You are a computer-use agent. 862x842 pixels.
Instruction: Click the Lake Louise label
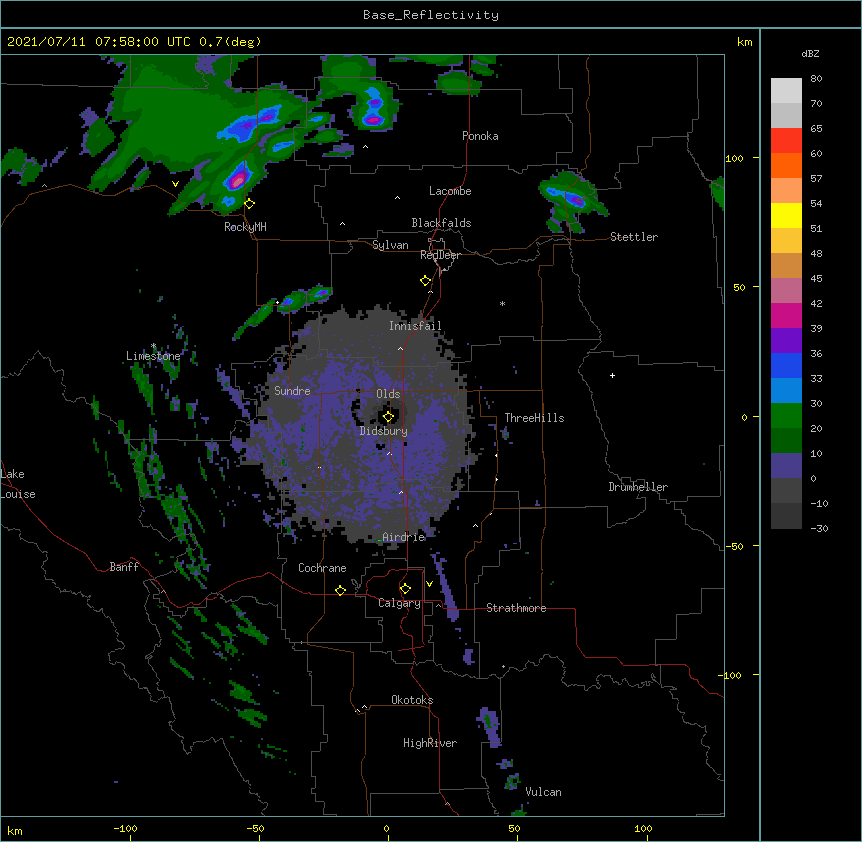point(18,484)
